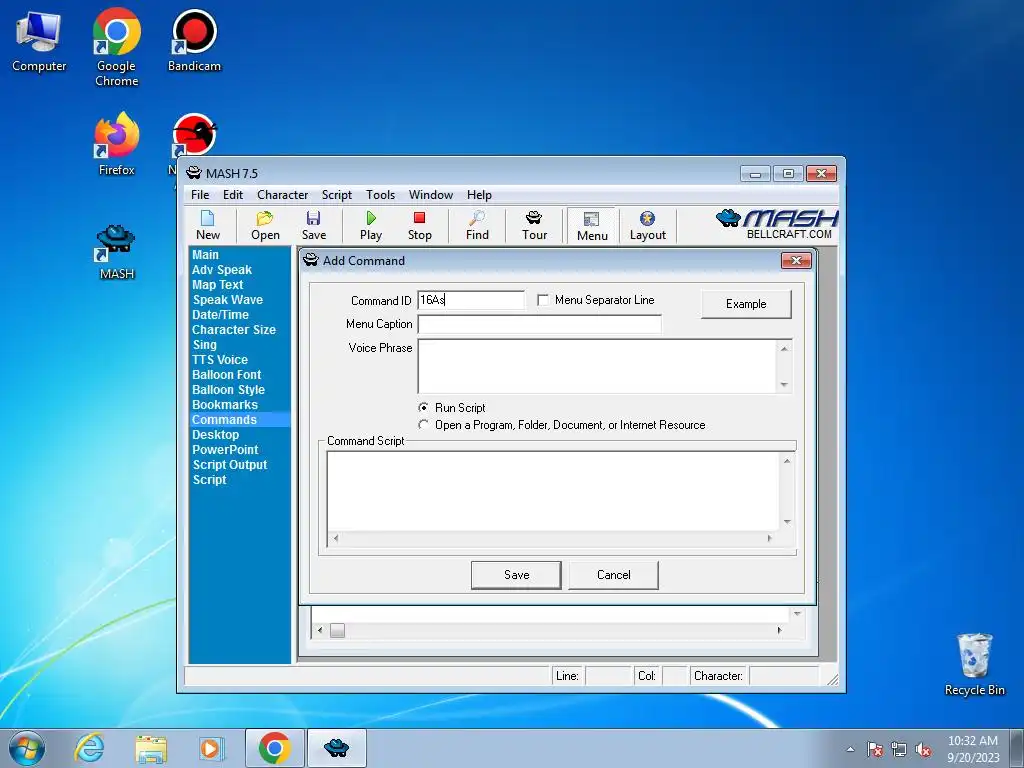
Task: Start playback with the Play icon
Action: (370, 225)
